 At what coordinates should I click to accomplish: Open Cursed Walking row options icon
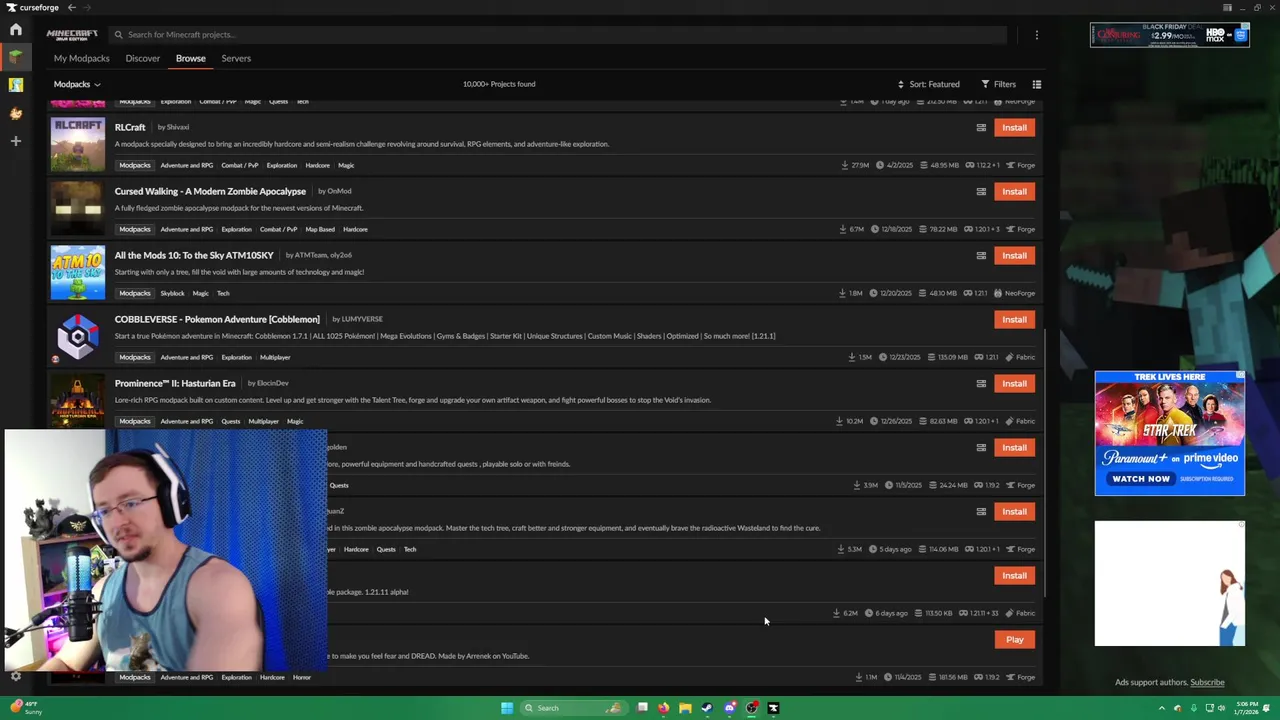[x=981, y=191]
